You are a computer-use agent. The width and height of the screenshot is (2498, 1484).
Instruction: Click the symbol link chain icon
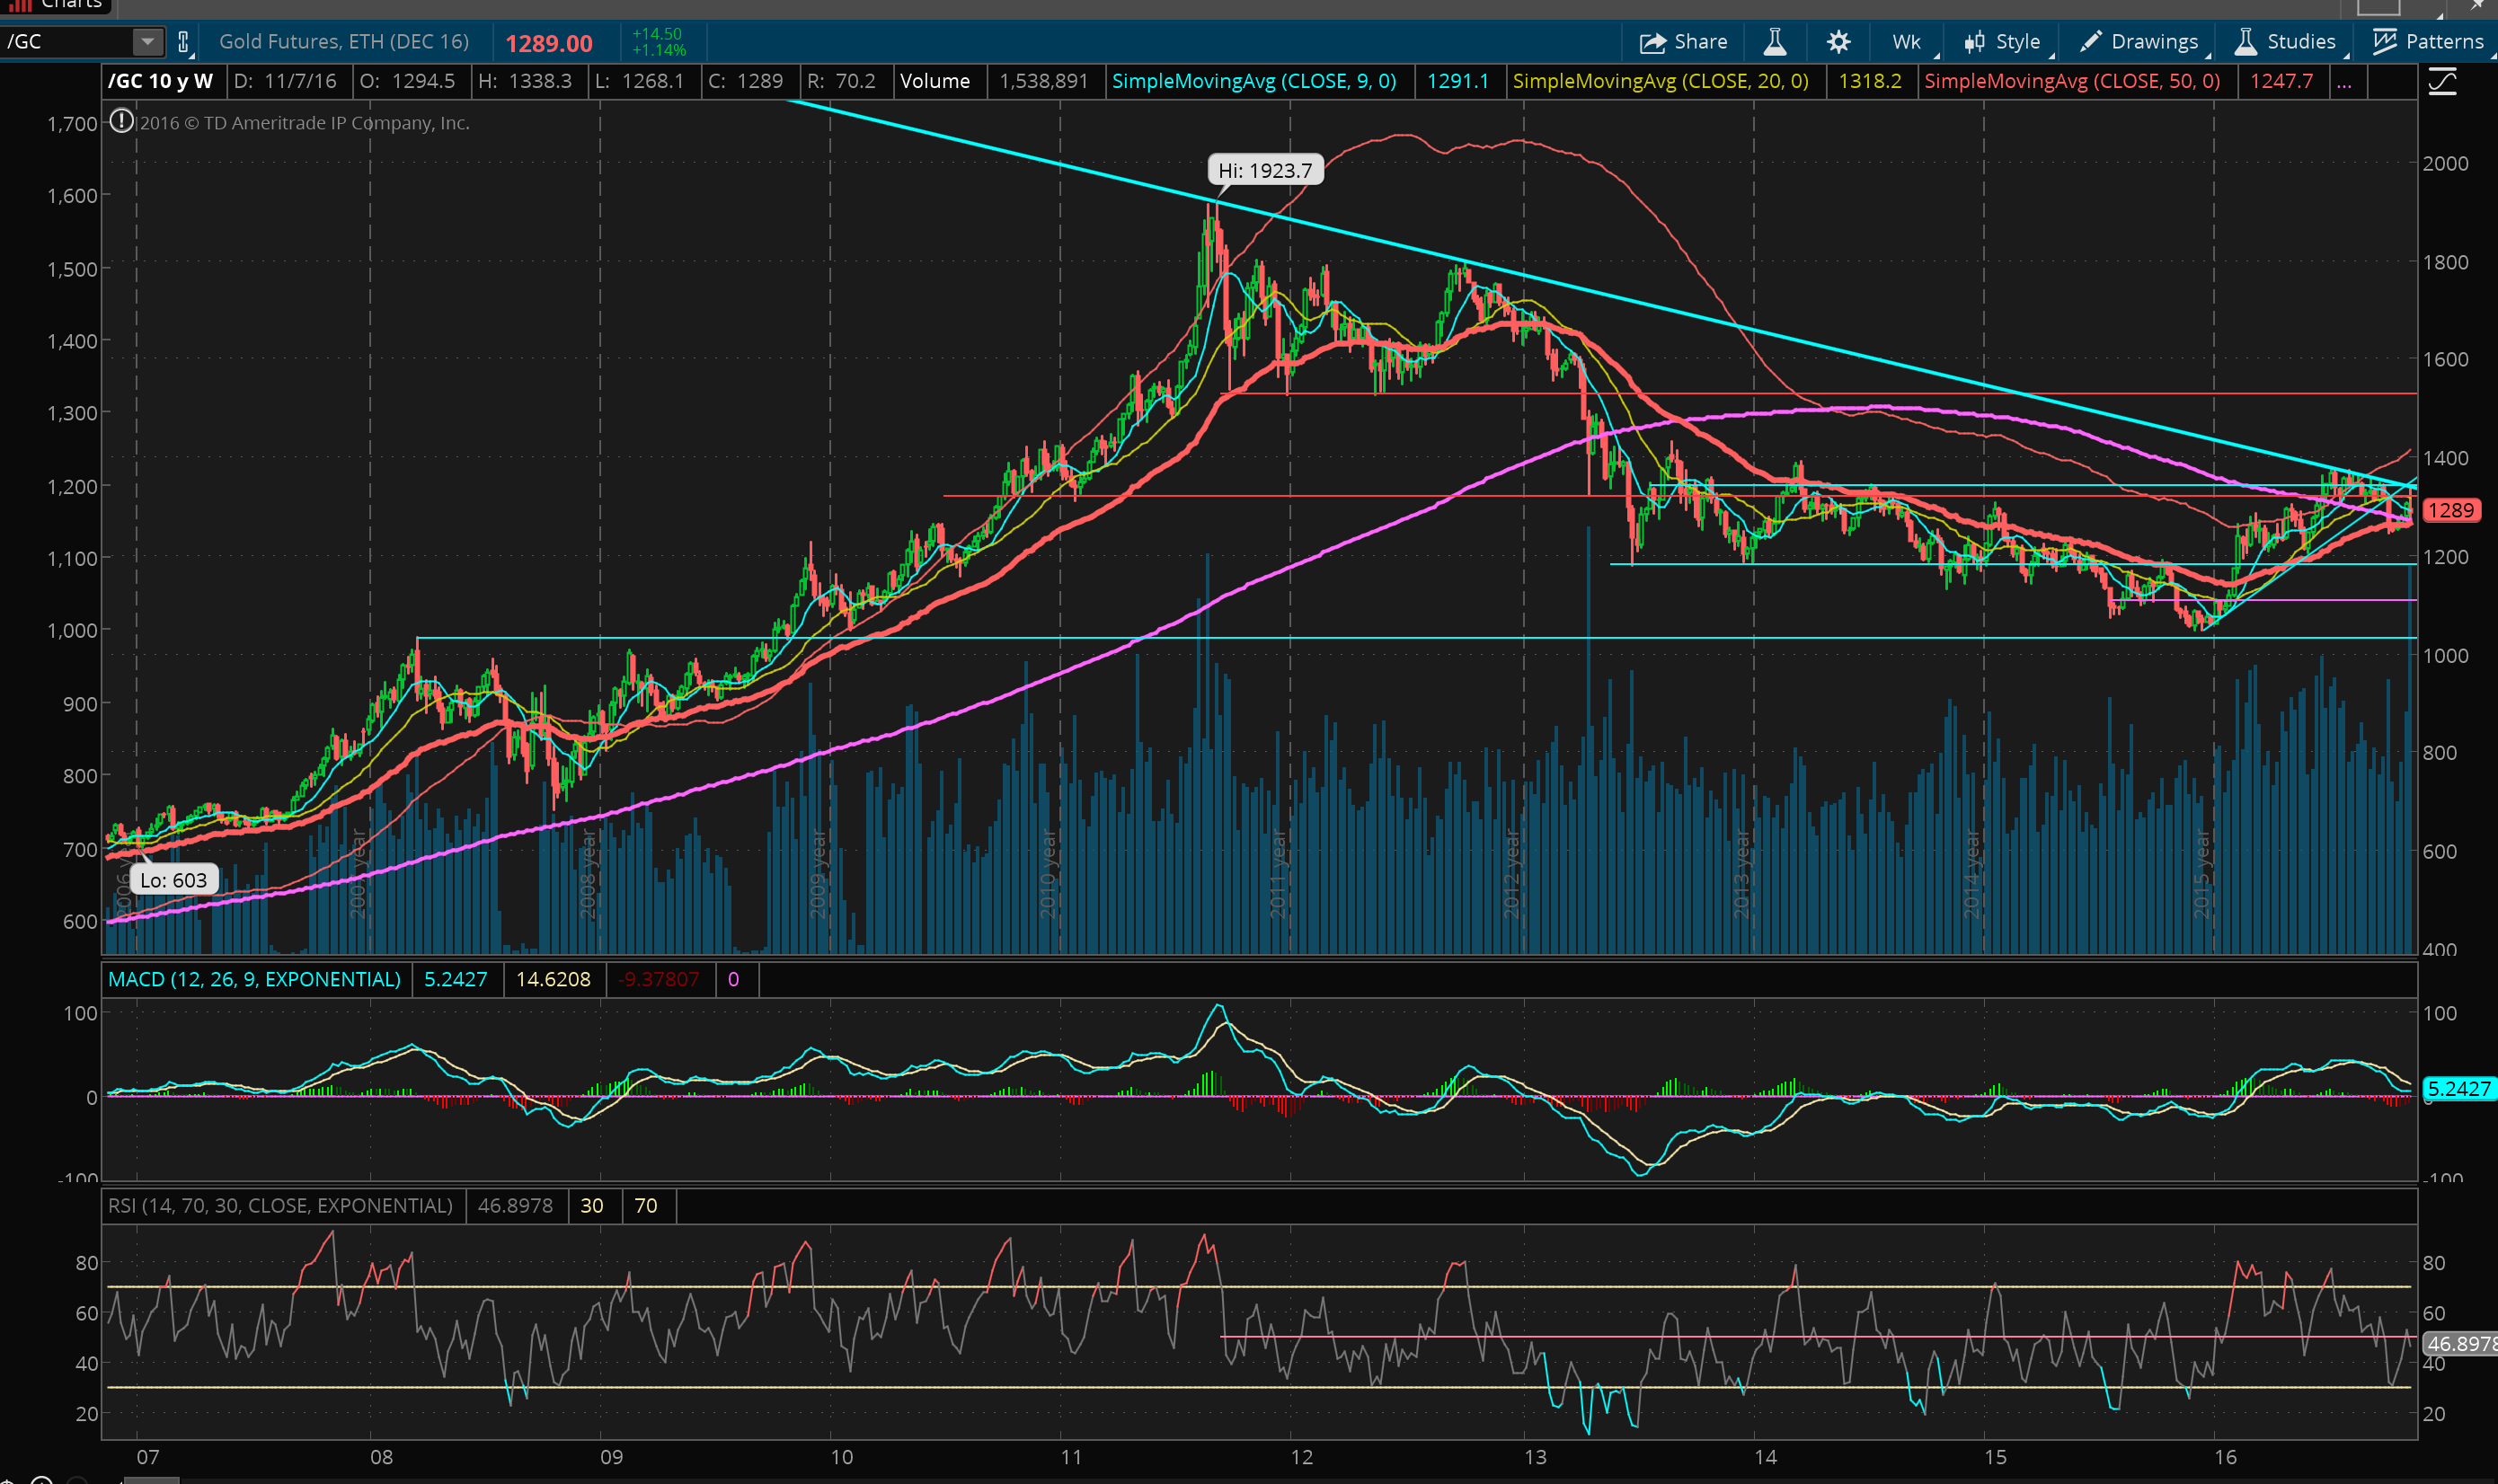[183, 42]
